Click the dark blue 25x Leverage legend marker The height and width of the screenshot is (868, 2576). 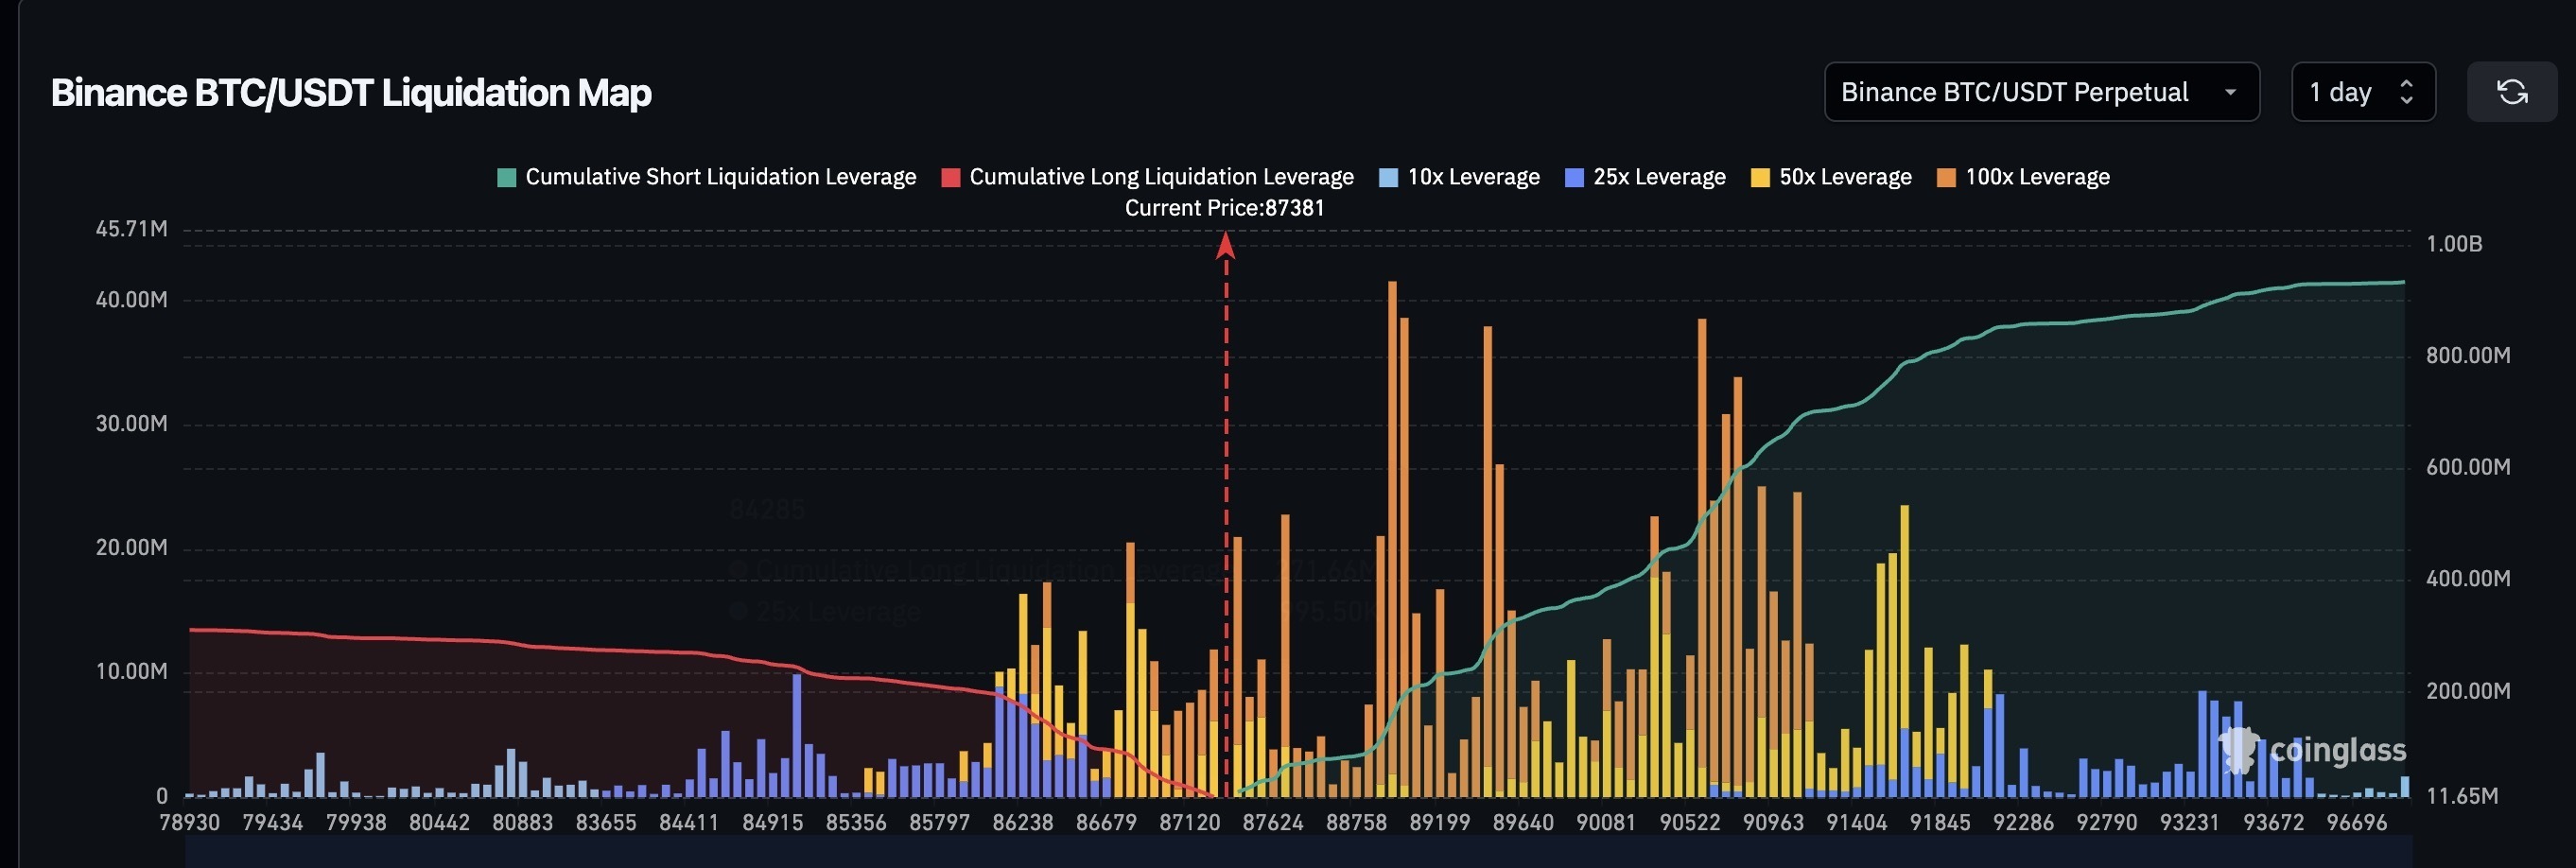1573,176
